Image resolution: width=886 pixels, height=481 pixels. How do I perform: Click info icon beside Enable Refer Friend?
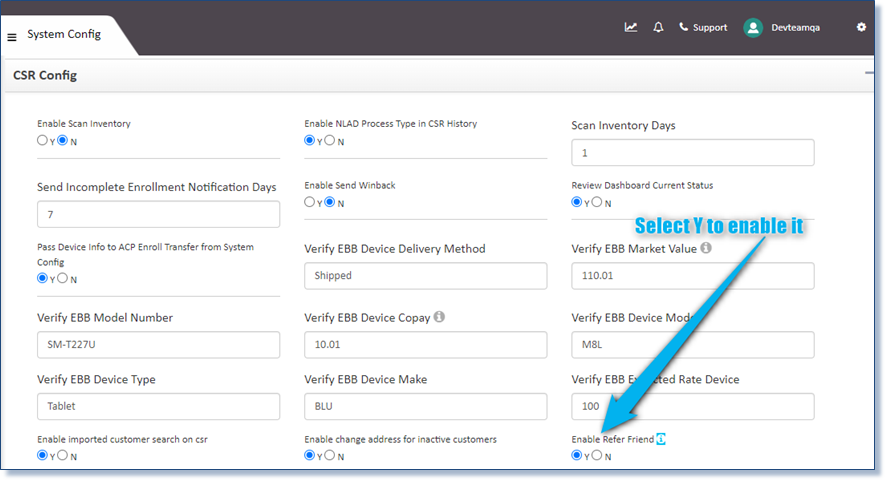[x=661, y=439]
